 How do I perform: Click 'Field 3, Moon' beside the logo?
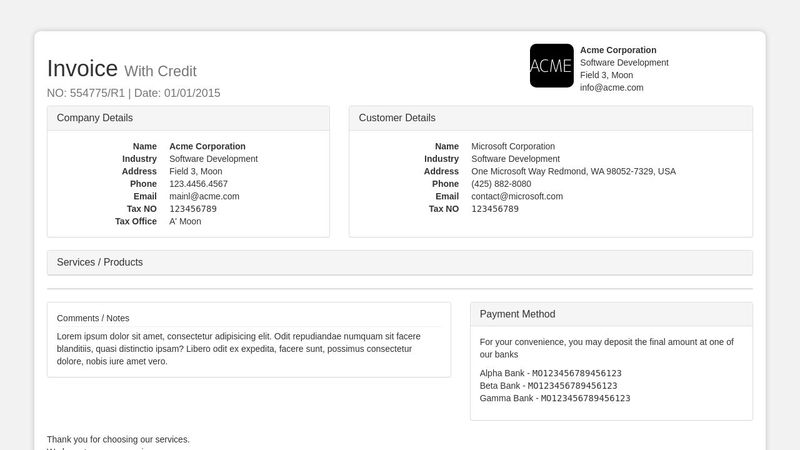[x=606, y=75]
